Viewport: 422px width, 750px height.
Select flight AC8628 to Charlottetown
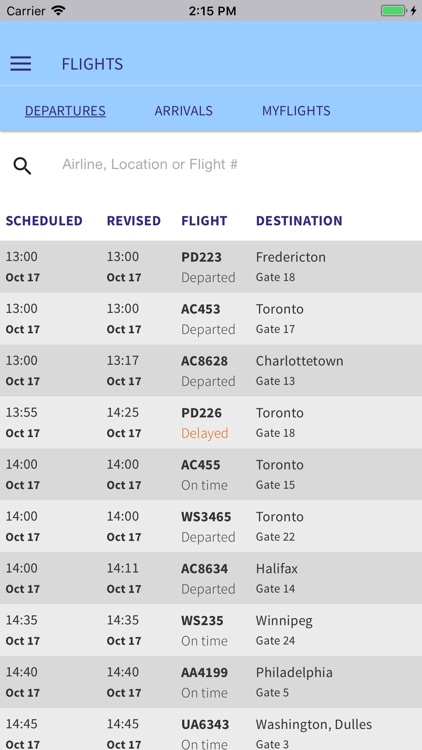(x=211, y=370)
